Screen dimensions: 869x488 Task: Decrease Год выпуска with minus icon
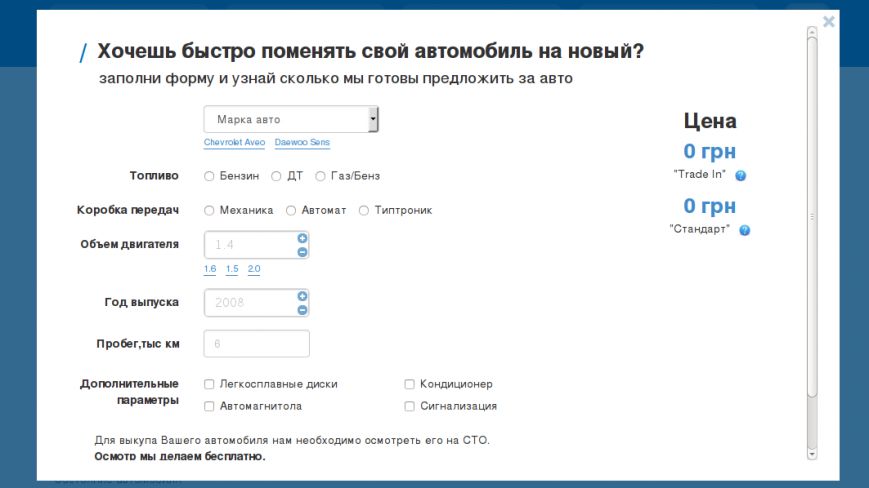[302, 310]
